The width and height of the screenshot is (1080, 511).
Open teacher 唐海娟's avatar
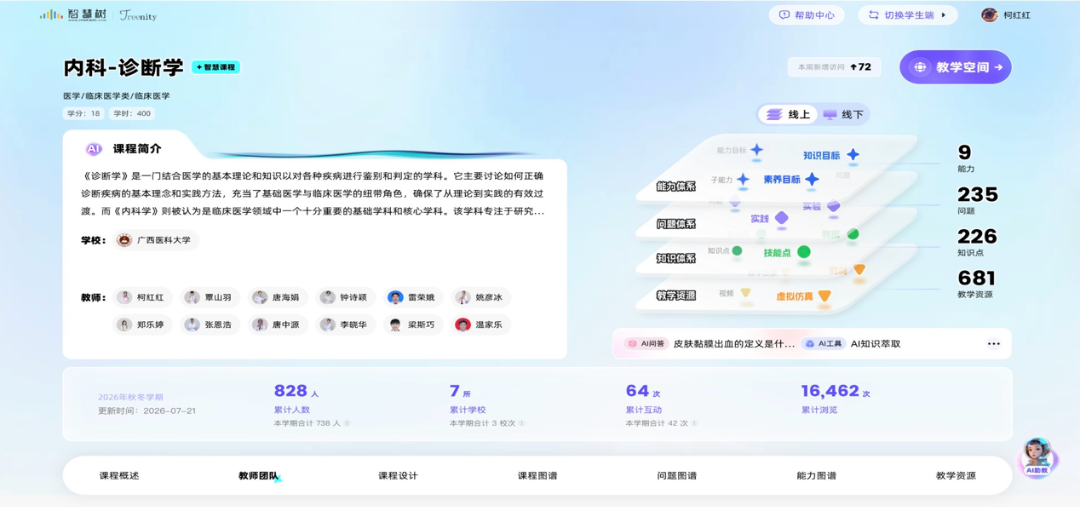[x=259, y=298]
